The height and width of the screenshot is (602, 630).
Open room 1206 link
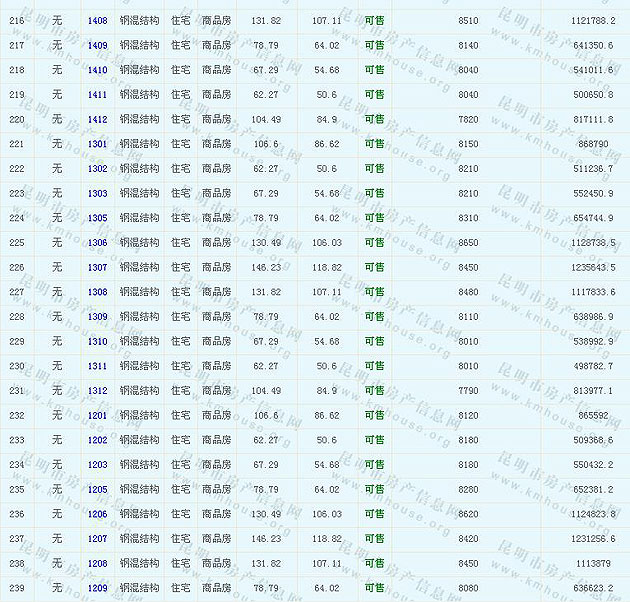click(x=97, y=514)
